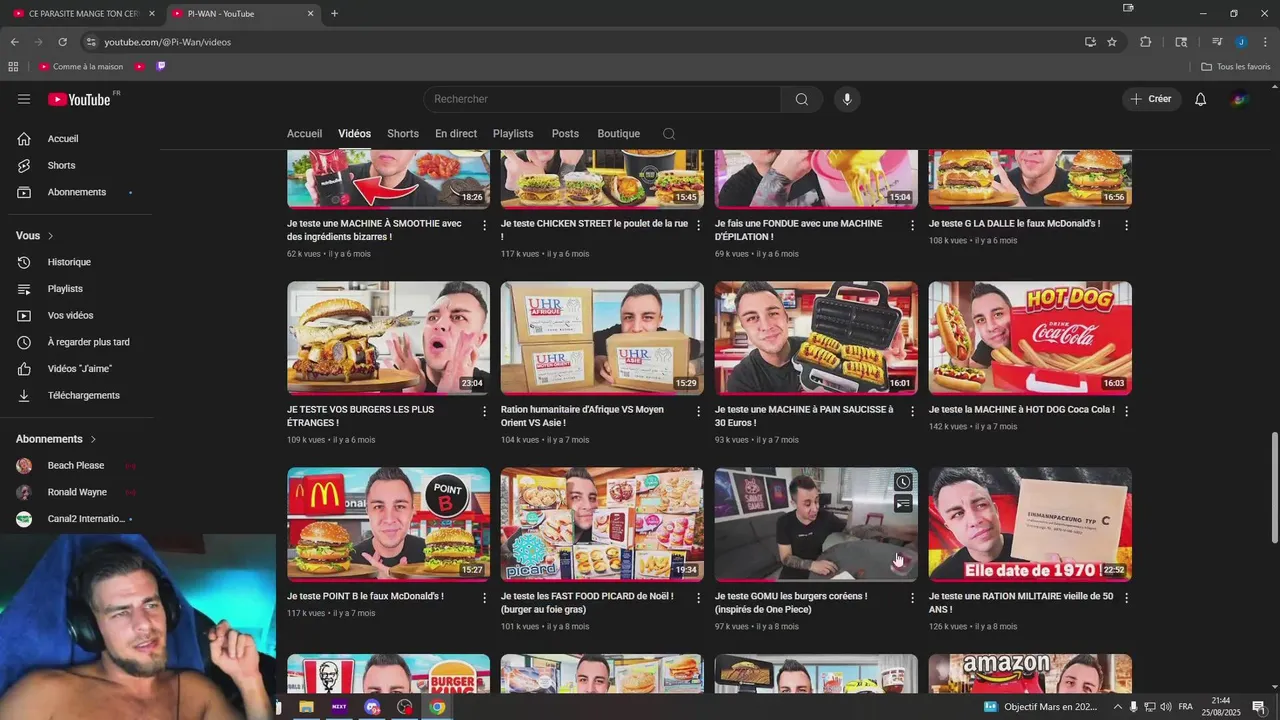
Task: Switch to Shorts channel tab
Action: tap(403, 134)
